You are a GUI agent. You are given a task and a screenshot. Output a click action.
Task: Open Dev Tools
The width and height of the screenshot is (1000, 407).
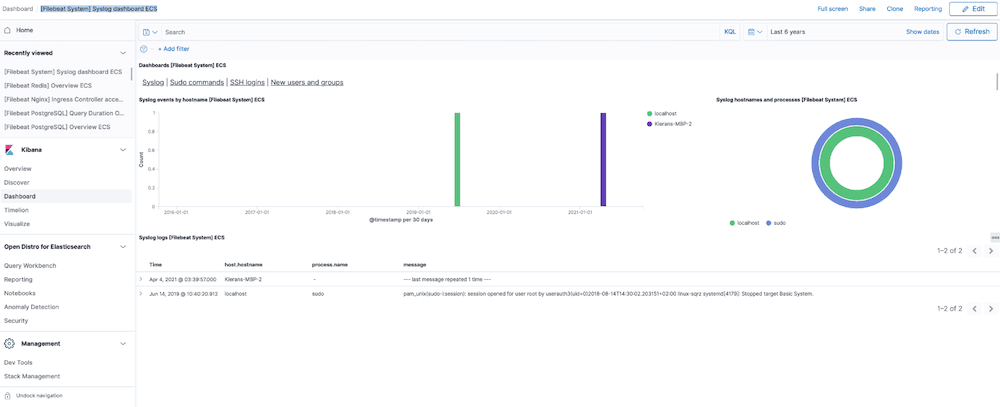(x=18, y=362)
